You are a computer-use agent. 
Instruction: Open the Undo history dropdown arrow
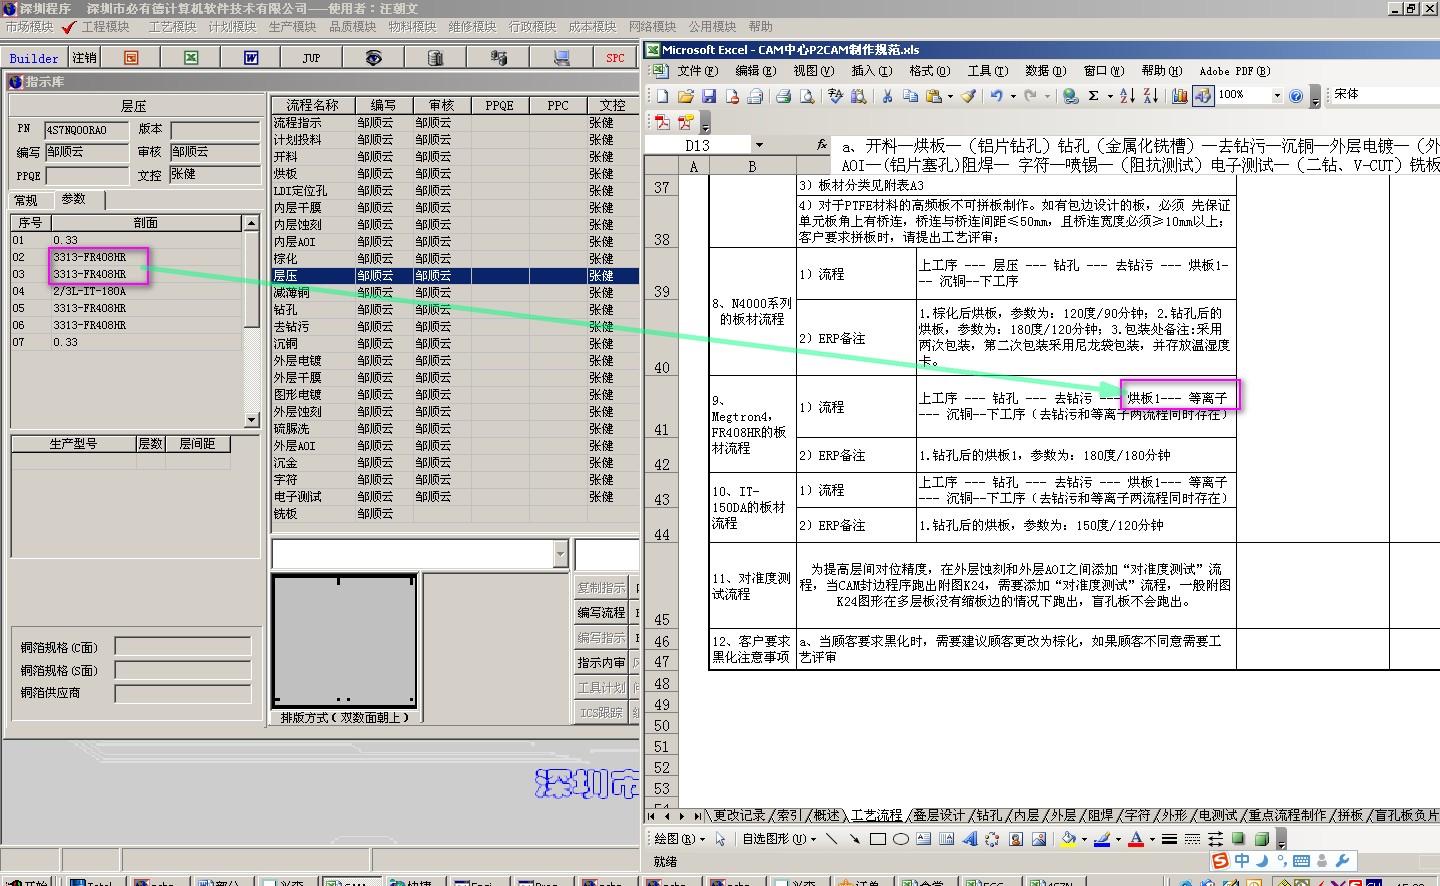(1013, 96)
